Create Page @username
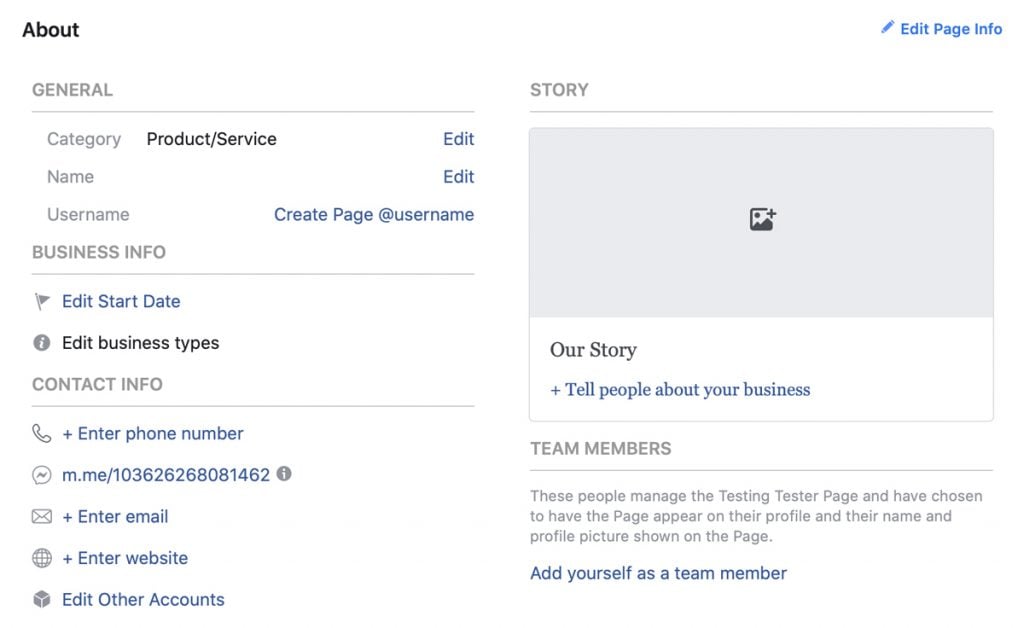 coord(374,214)
